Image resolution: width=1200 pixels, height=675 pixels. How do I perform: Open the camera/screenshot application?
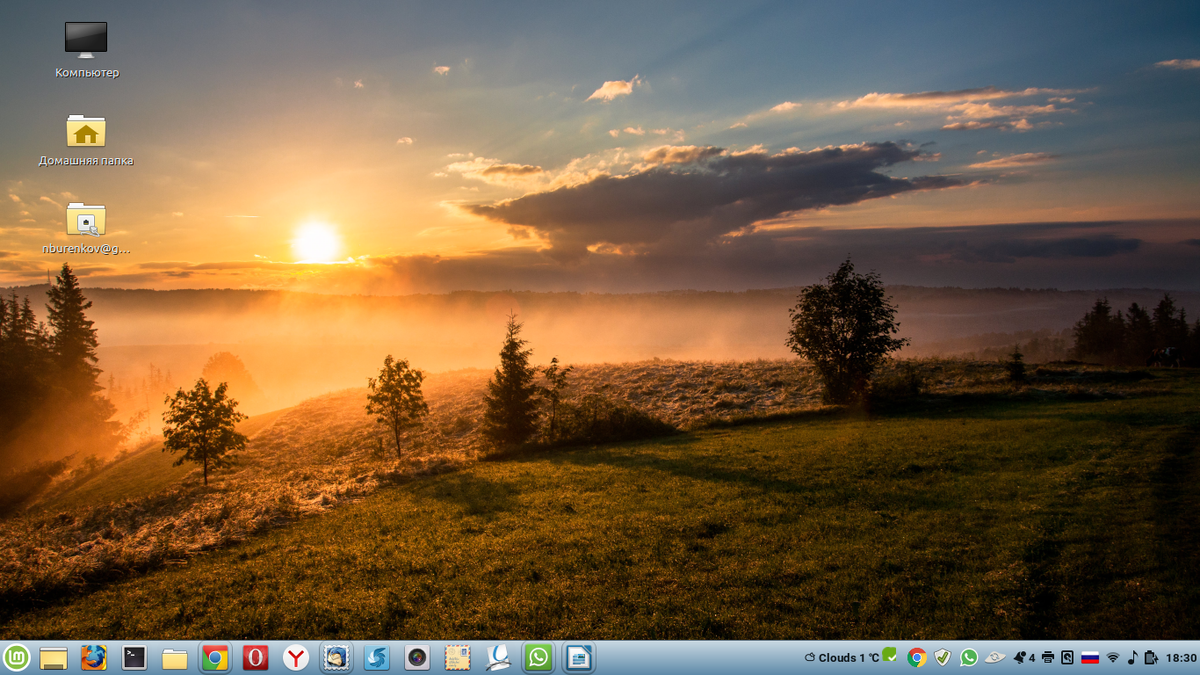(x=417, y=657)
